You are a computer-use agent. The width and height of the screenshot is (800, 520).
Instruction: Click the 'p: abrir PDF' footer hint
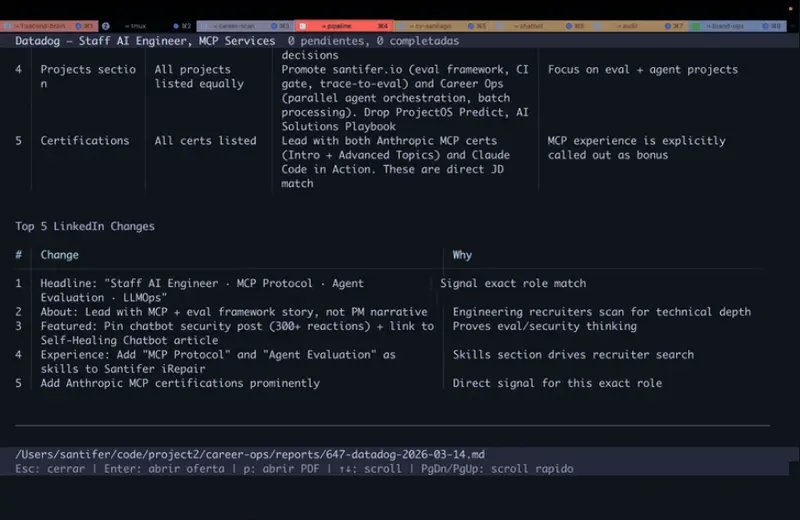pos(281,468)
